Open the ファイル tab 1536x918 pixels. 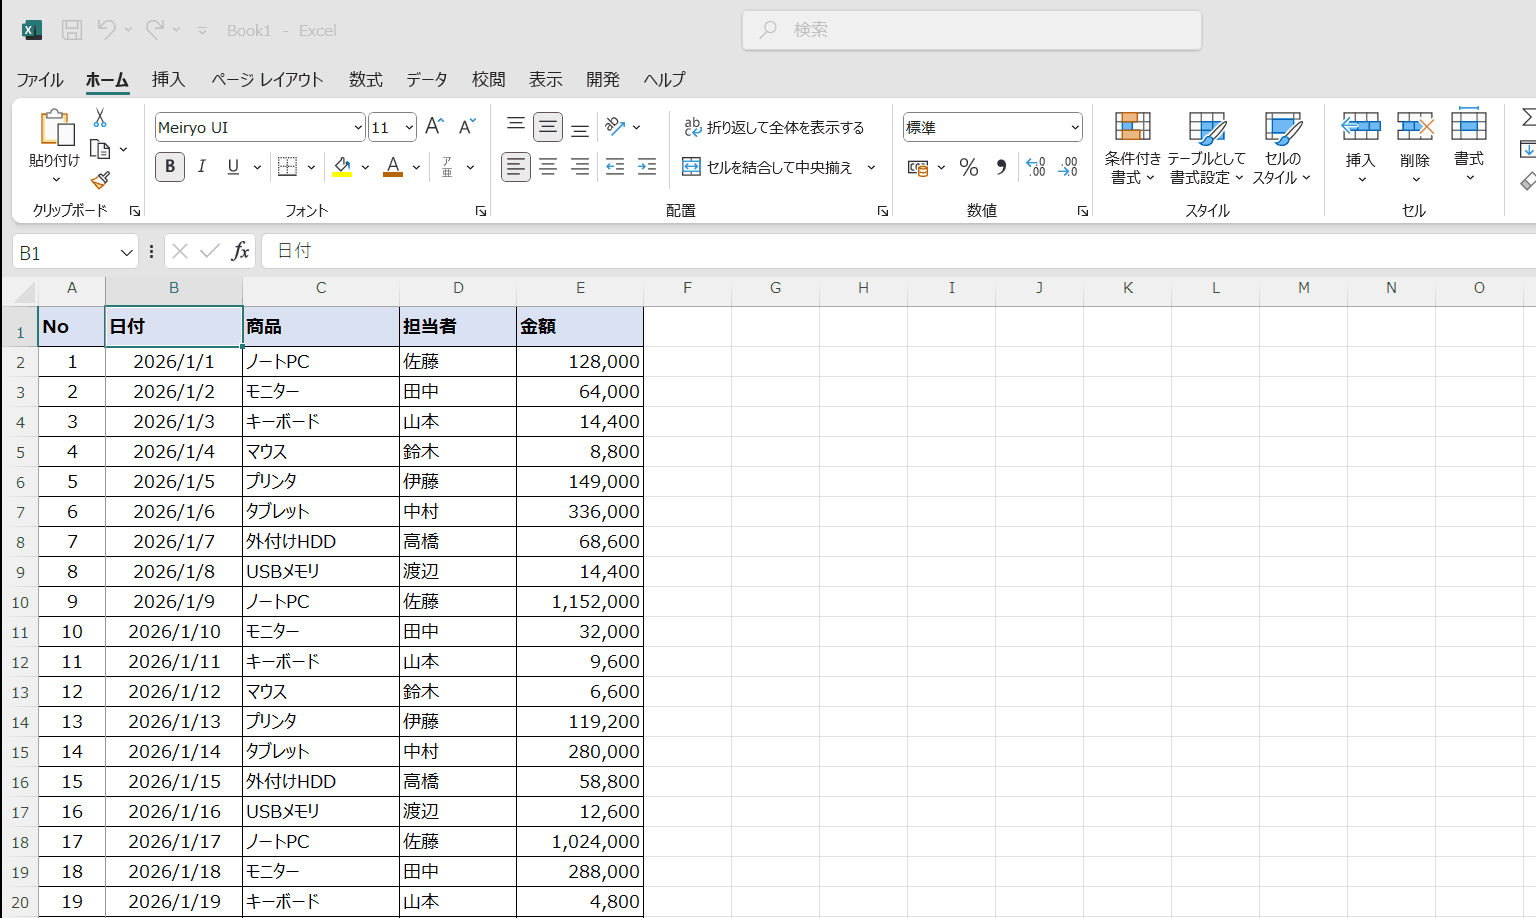pos(40,79)
